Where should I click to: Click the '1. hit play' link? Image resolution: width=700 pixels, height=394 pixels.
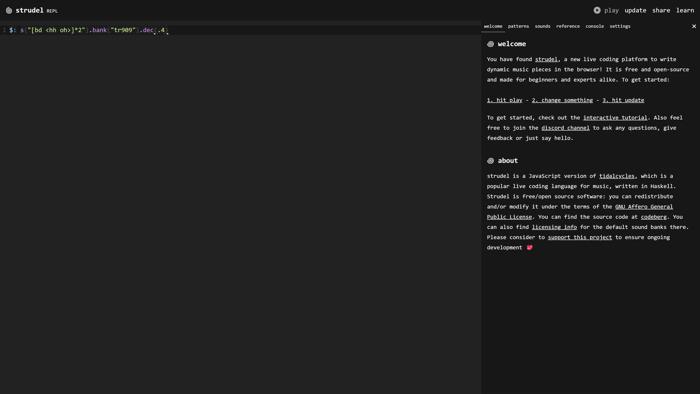click(504, 100)
